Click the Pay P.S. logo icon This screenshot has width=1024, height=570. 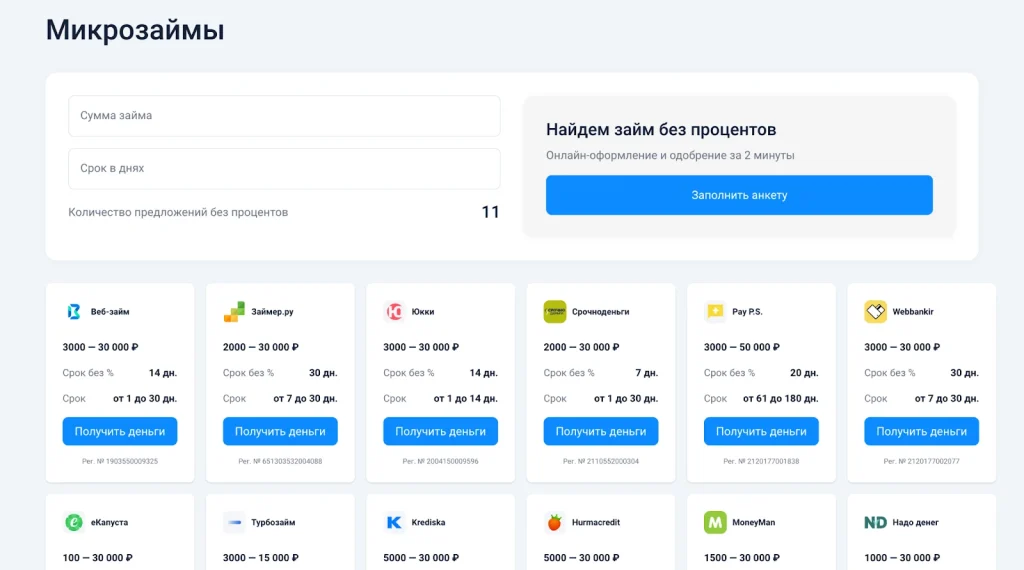715,311
